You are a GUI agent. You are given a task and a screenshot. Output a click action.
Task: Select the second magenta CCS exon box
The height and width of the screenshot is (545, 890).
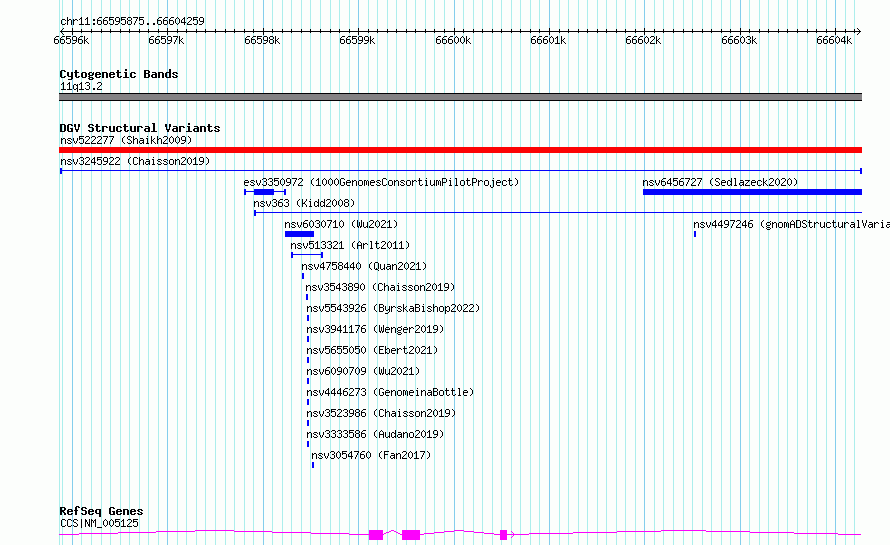pyautogui.click(x=411, y=535)
